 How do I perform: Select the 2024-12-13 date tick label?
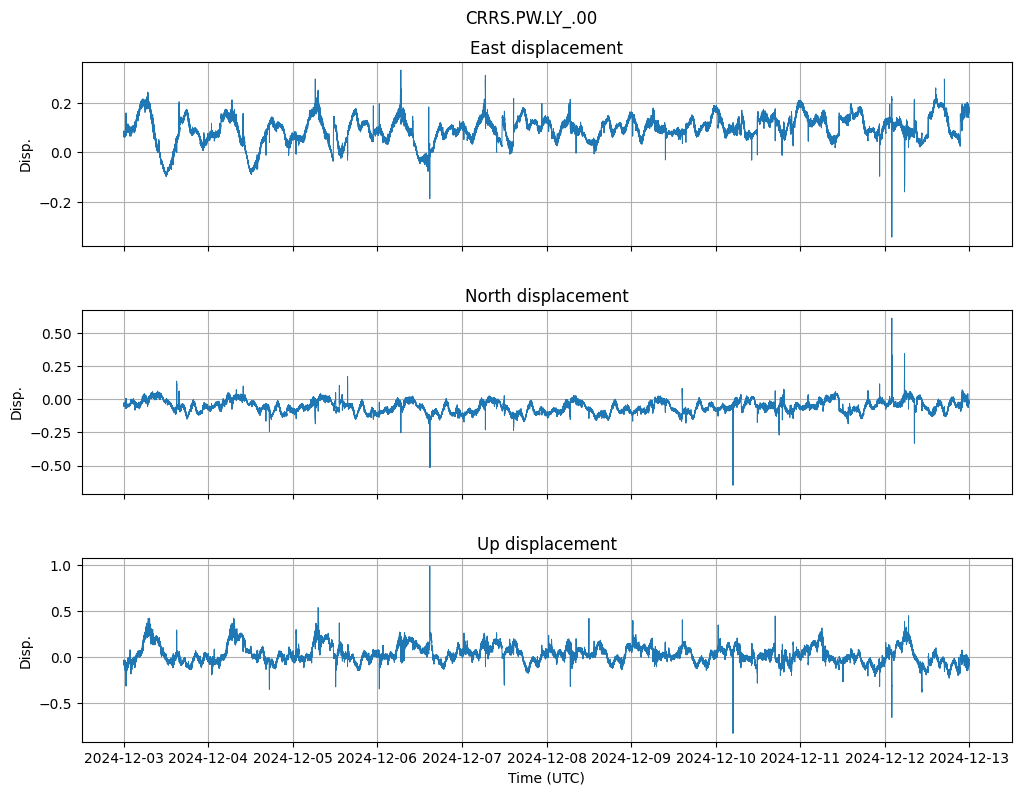(x=968, y=759)
